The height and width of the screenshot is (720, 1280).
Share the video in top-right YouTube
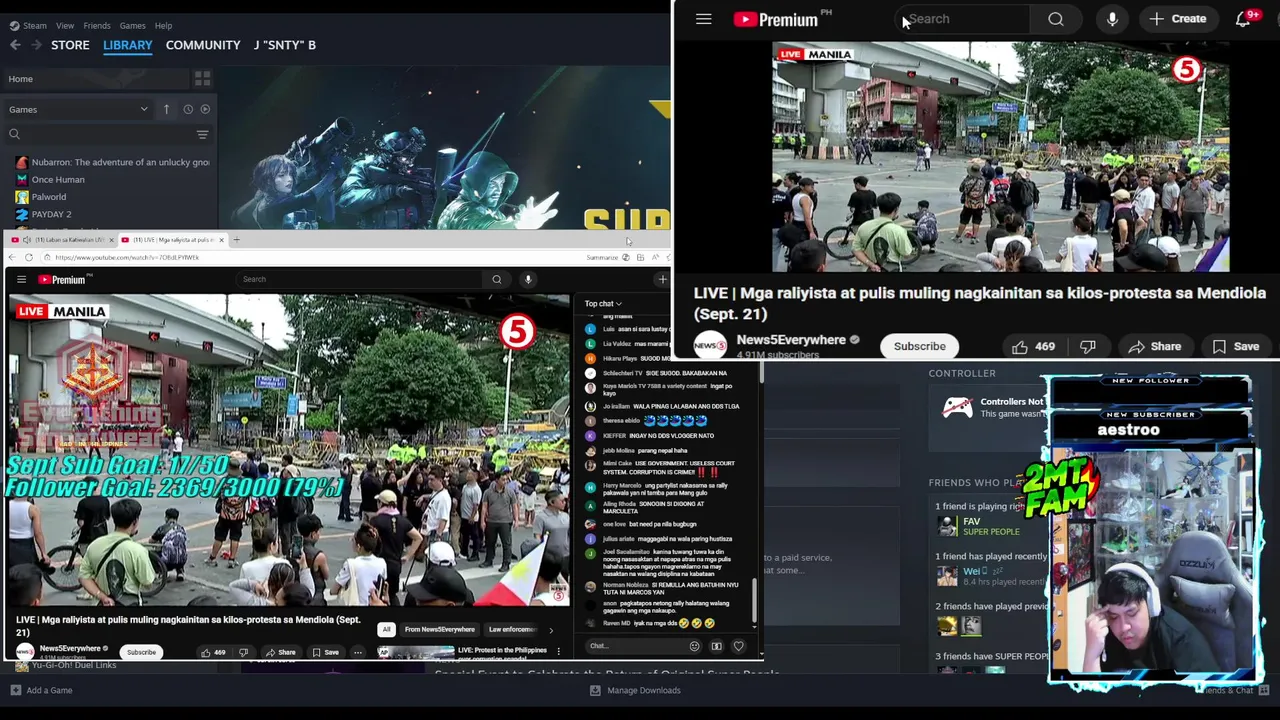1154,346
